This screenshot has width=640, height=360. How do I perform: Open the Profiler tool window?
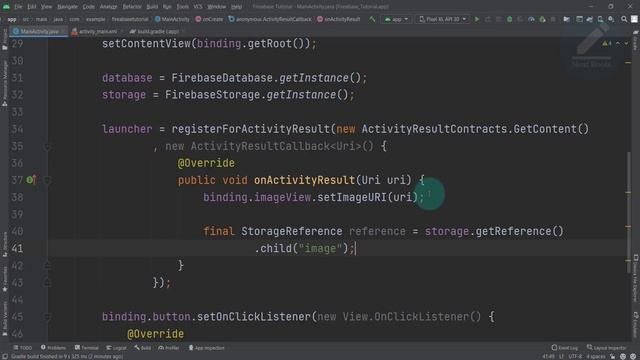pos(169,348)
